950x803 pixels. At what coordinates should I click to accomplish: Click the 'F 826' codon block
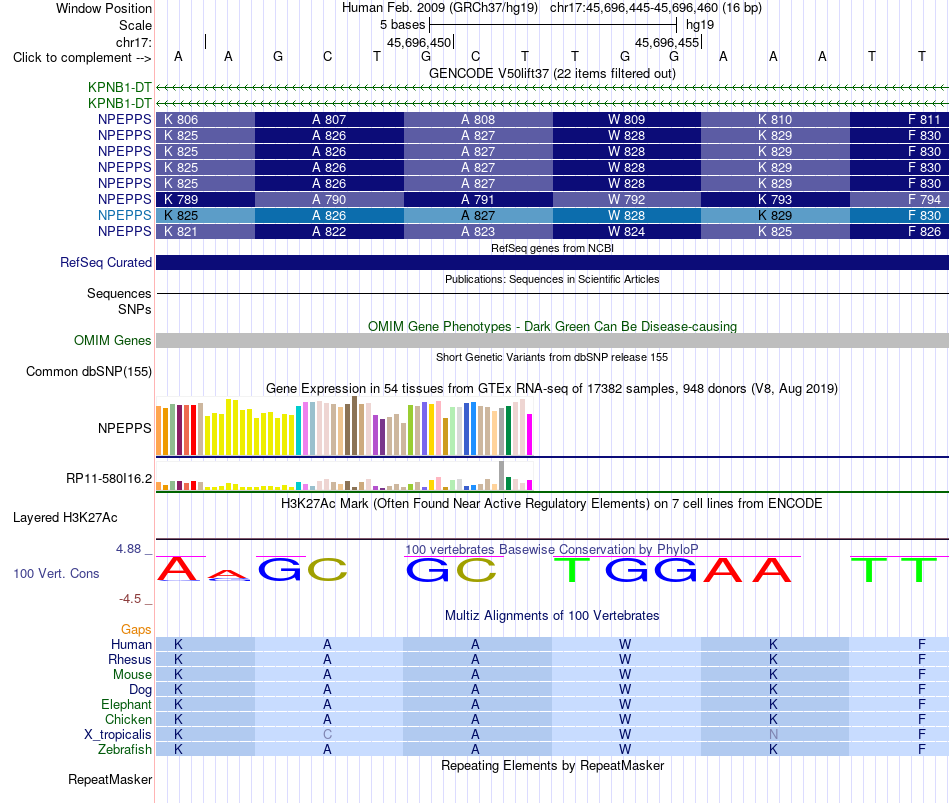coord(899,232)
